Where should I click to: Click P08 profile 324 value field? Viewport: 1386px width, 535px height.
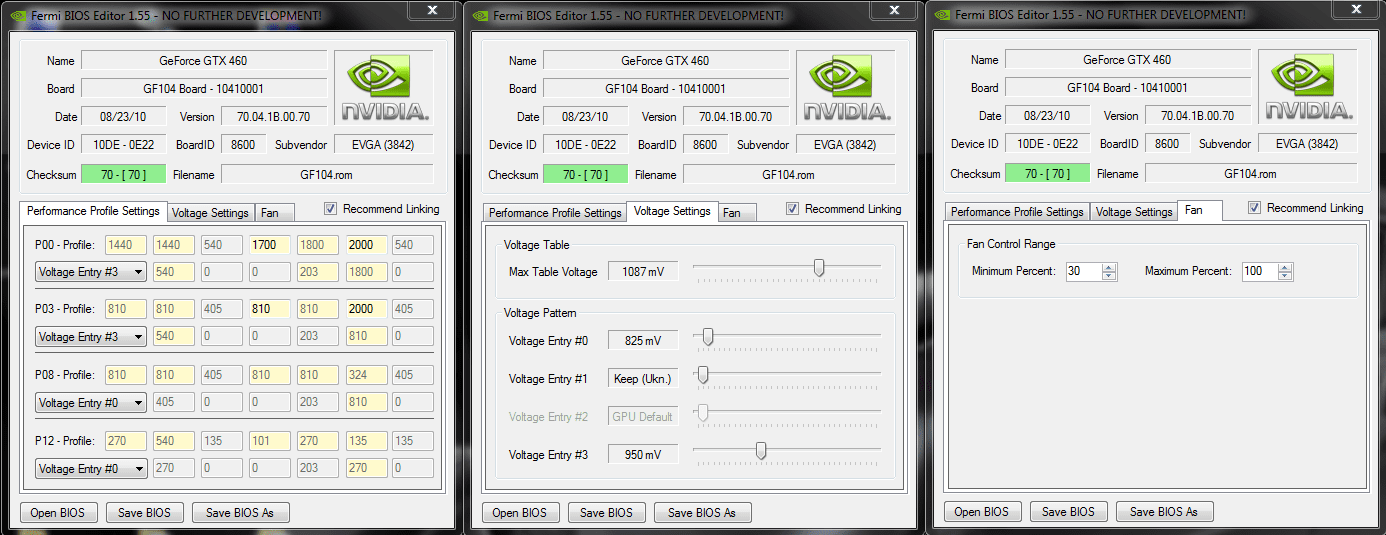tap(366, 375)
